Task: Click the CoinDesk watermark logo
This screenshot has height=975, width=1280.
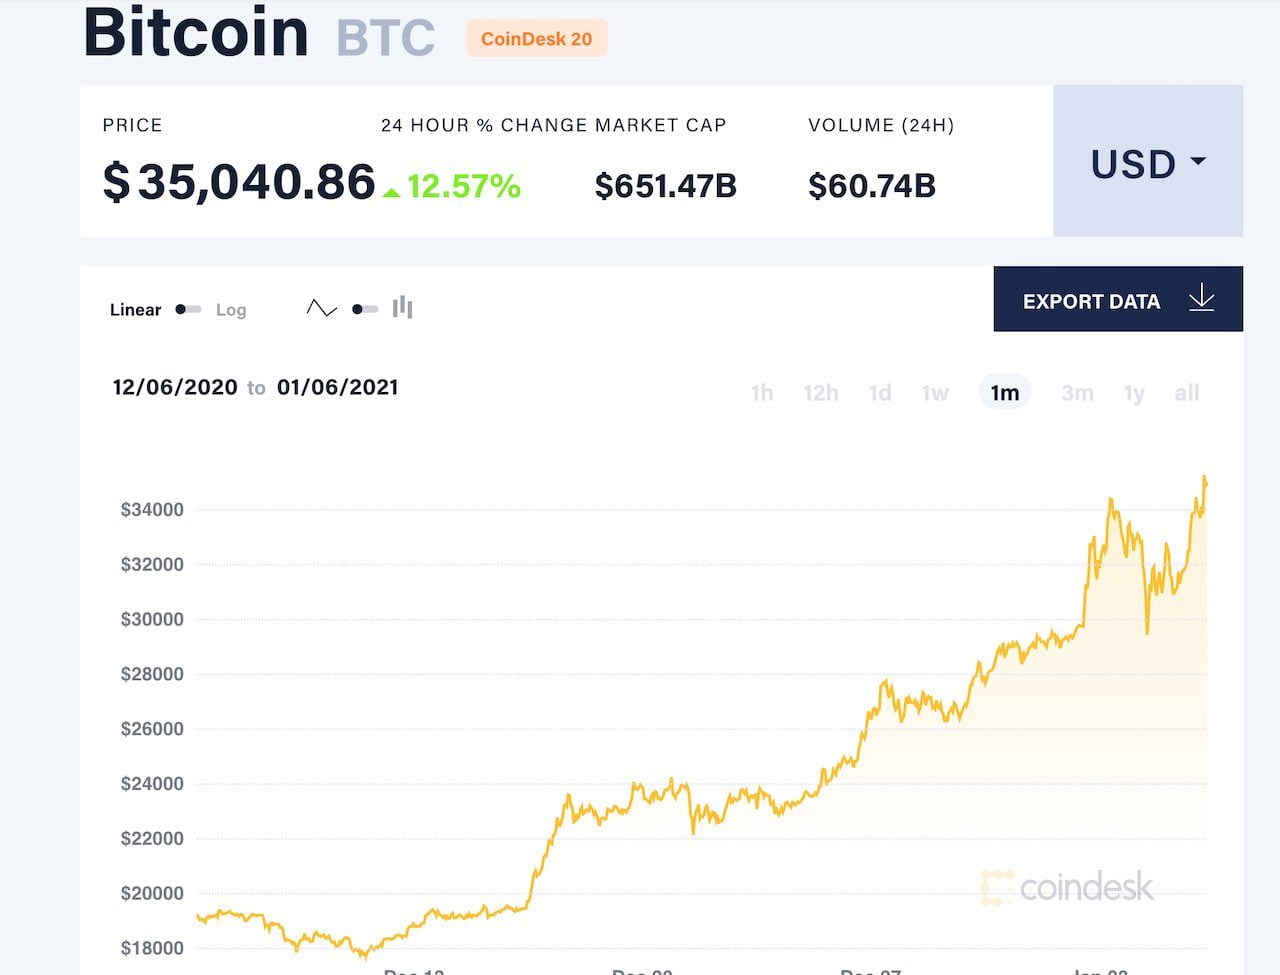Action: pos(1067,887)
